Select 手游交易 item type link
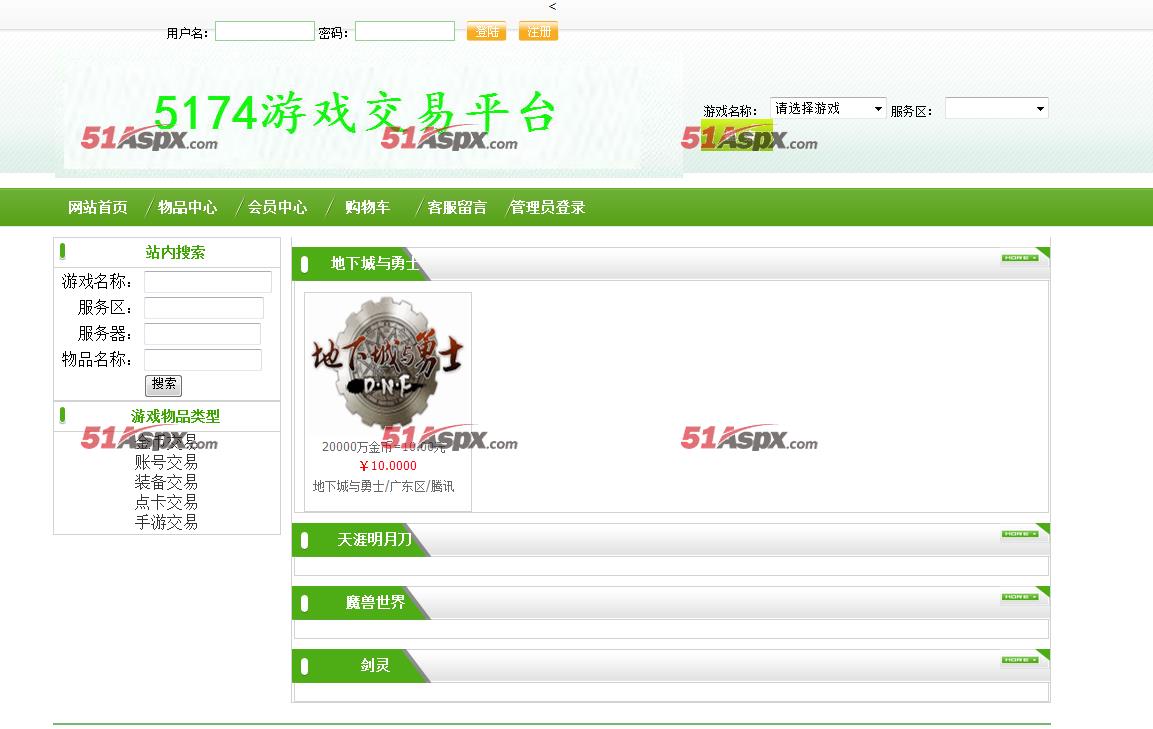This screenshot has width=1153, height=729. coord(166,522)
